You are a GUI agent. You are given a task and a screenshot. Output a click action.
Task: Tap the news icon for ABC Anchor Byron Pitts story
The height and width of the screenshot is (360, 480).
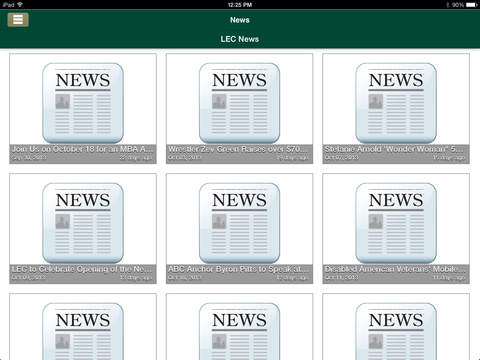point(239,223)
